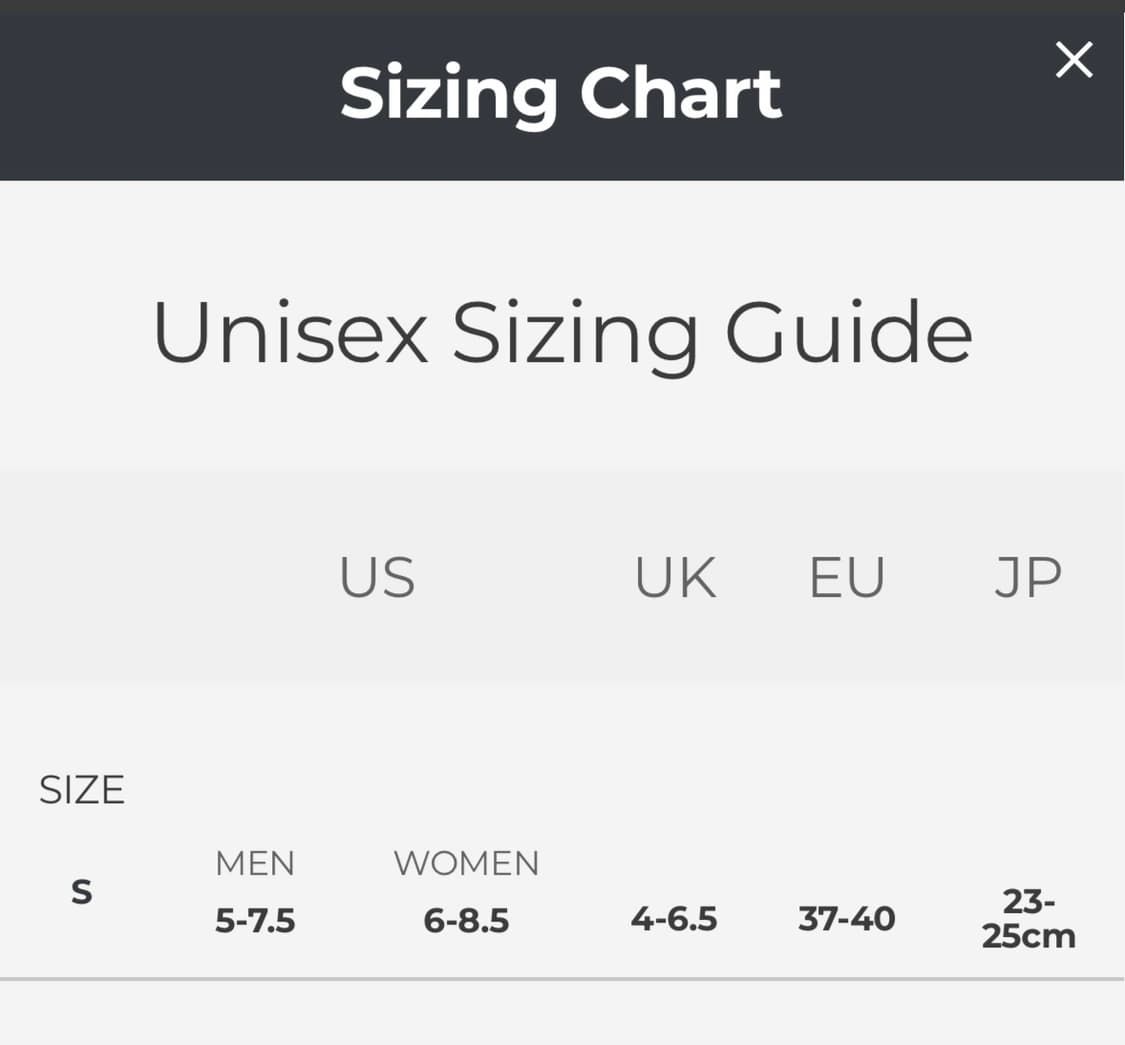Select the 23-25cm JP sizing value

1028,918
